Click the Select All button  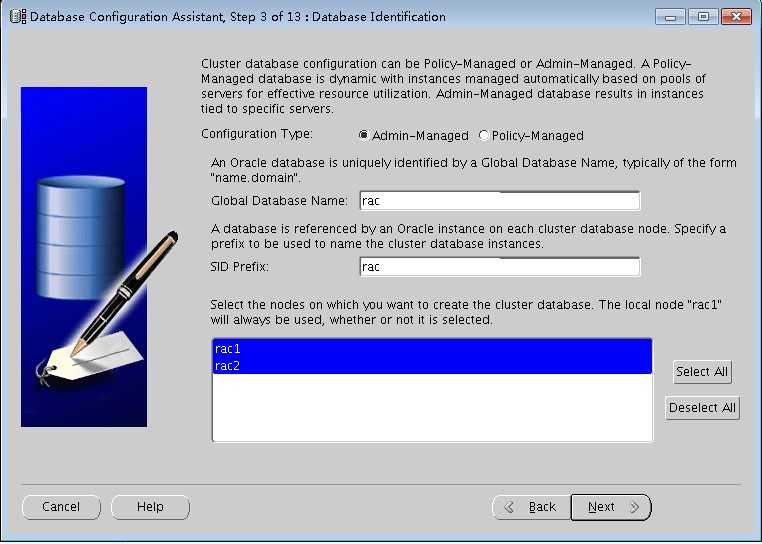(x=702, y=372)
